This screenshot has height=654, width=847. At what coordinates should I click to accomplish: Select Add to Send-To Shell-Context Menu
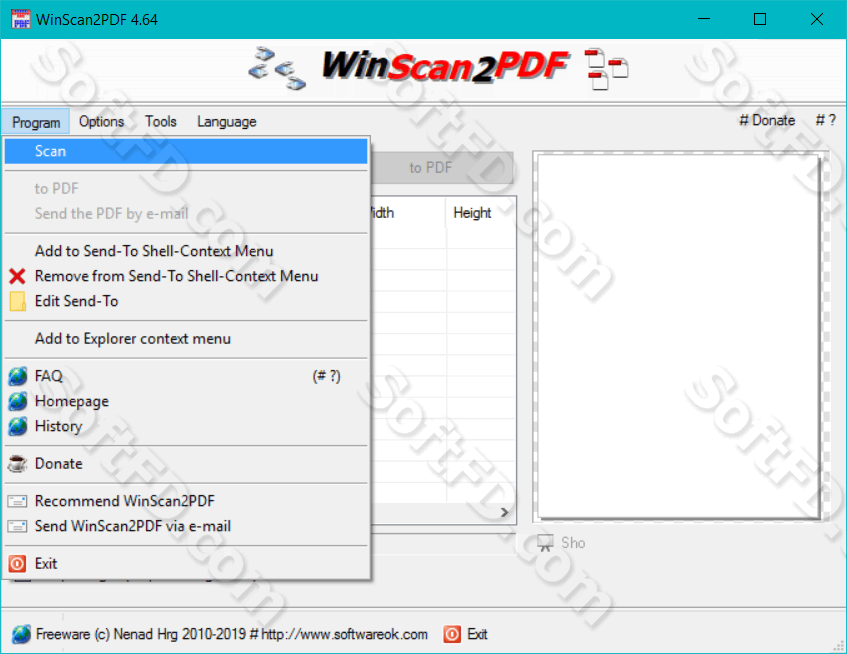click(x=186, y=251)
